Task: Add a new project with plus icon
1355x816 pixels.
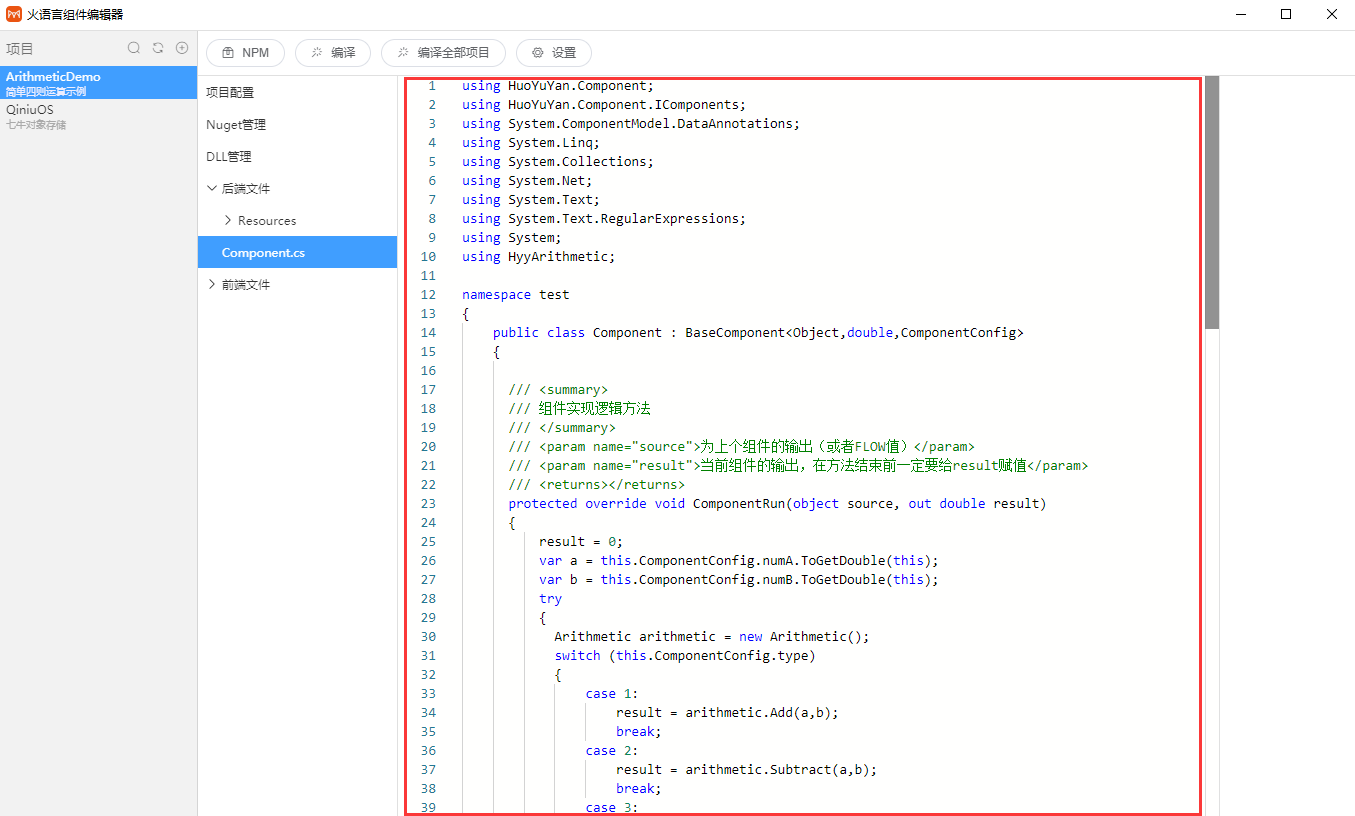Action: 182,48
